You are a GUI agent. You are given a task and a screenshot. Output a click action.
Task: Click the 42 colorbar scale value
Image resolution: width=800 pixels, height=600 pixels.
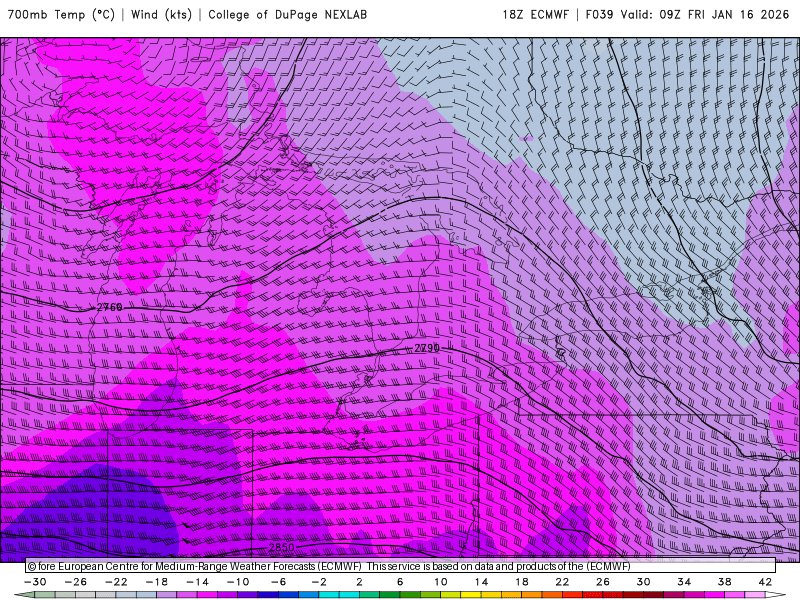(x=765, y=582)
